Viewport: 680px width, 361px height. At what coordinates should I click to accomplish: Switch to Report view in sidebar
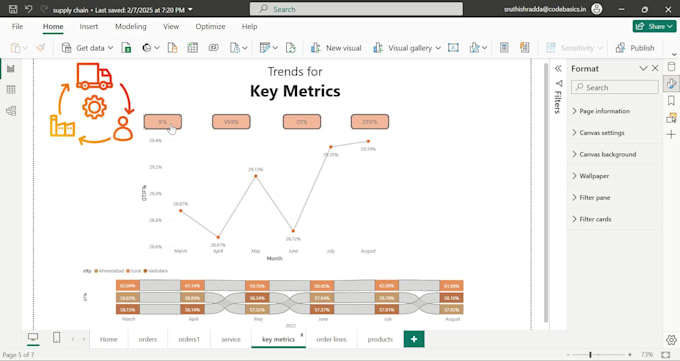[11, 69]
